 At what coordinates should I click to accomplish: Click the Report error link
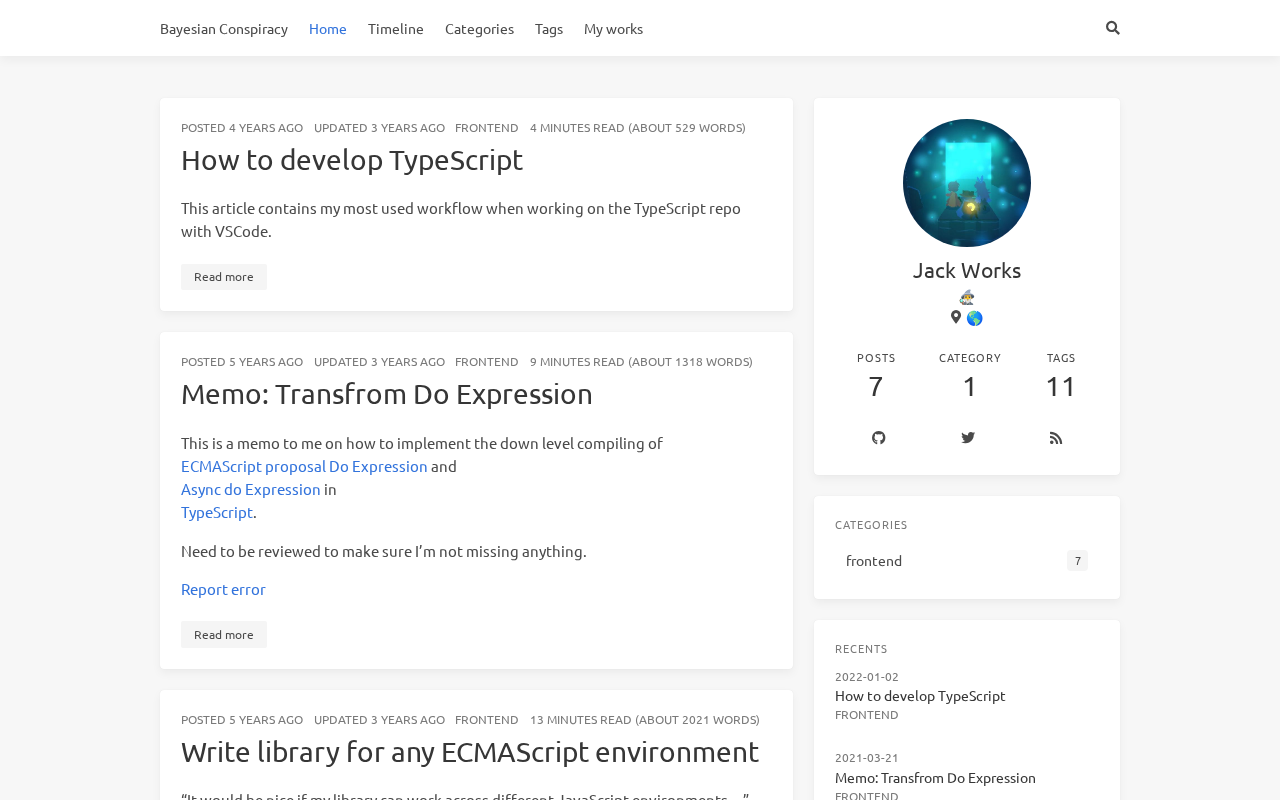223,589
